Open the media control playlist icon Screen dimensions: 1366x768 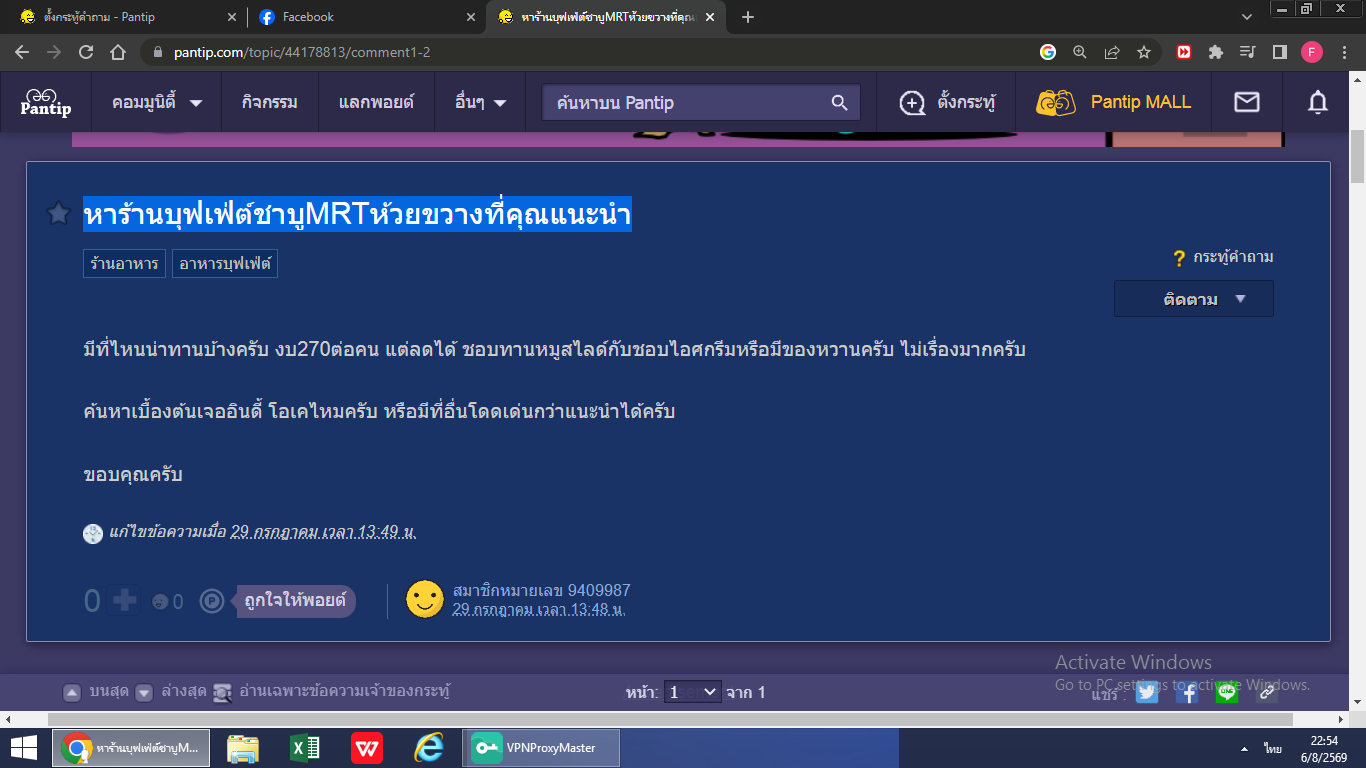click(1247, 52)
